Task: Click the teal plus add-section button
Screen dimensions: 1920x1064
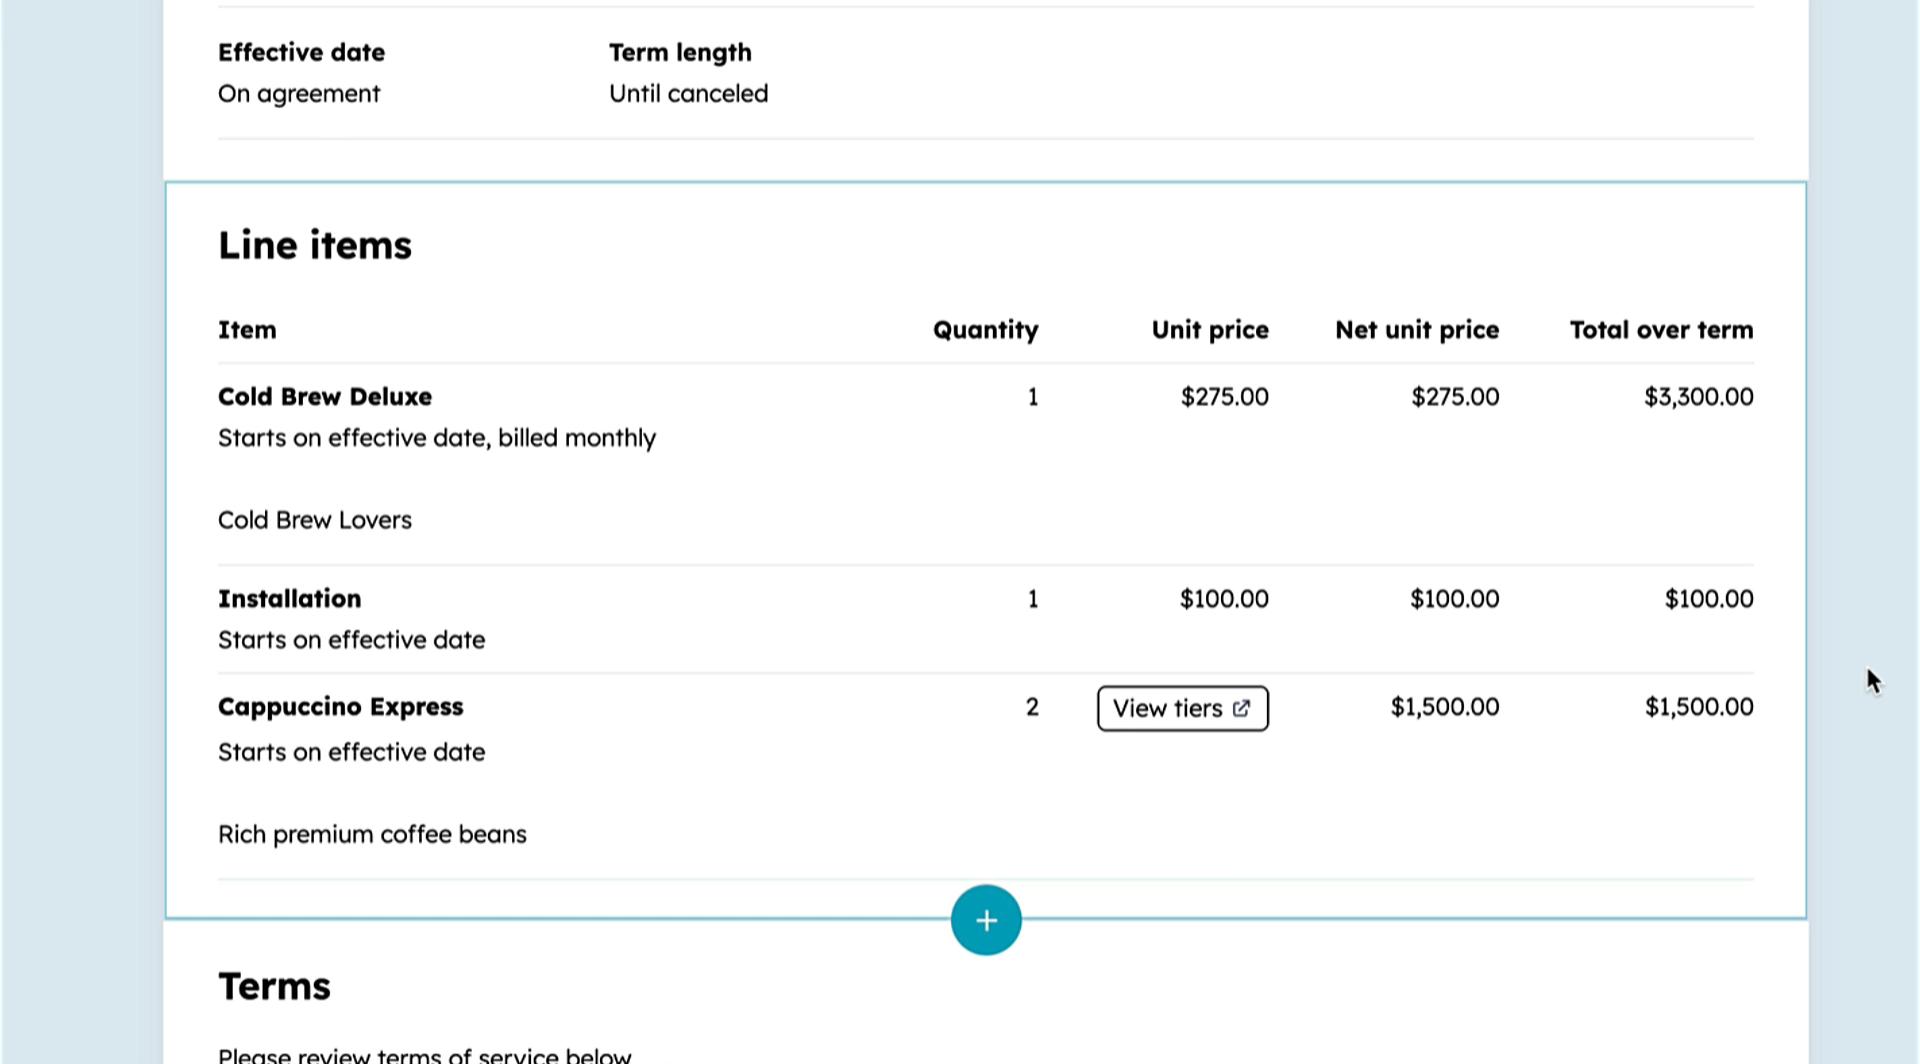Action: coord(985,920)
